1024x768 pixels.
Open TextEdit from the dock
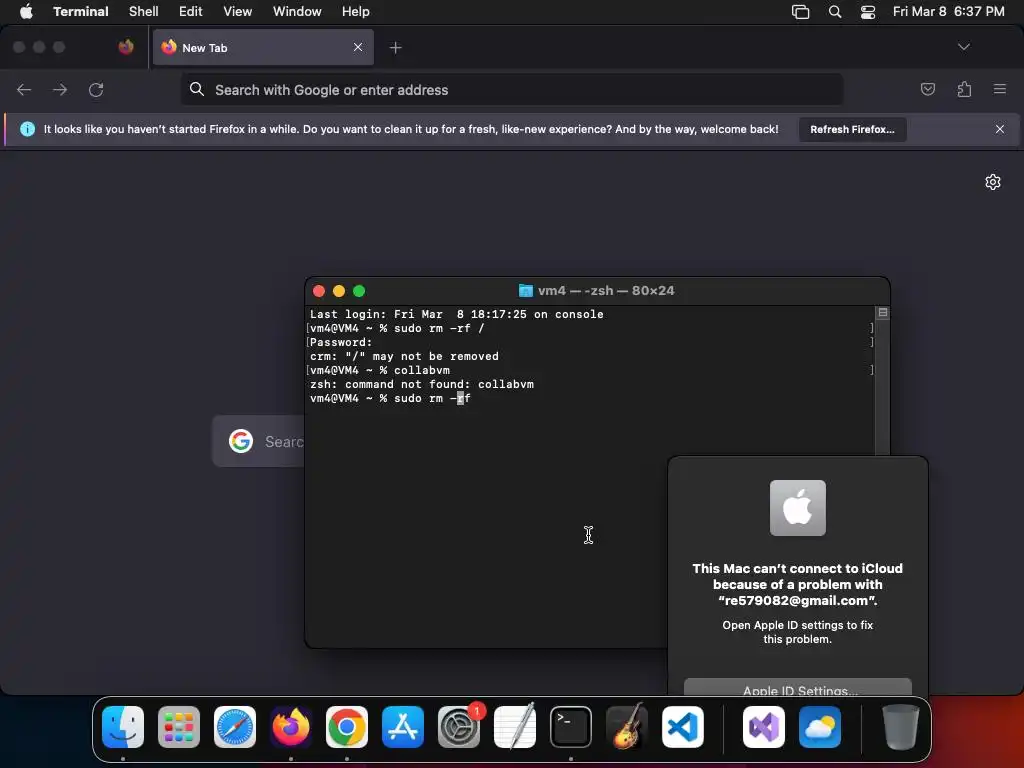point(515,726)
